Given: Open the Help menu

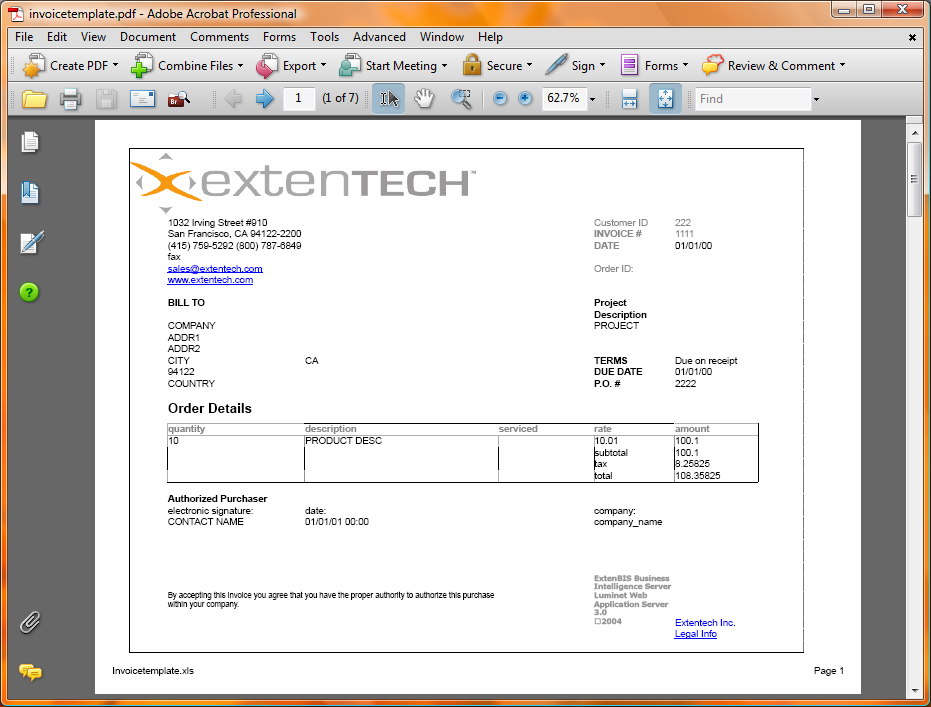Looking at the screenshot, I should pyautogui.click(x=490, y=37).
